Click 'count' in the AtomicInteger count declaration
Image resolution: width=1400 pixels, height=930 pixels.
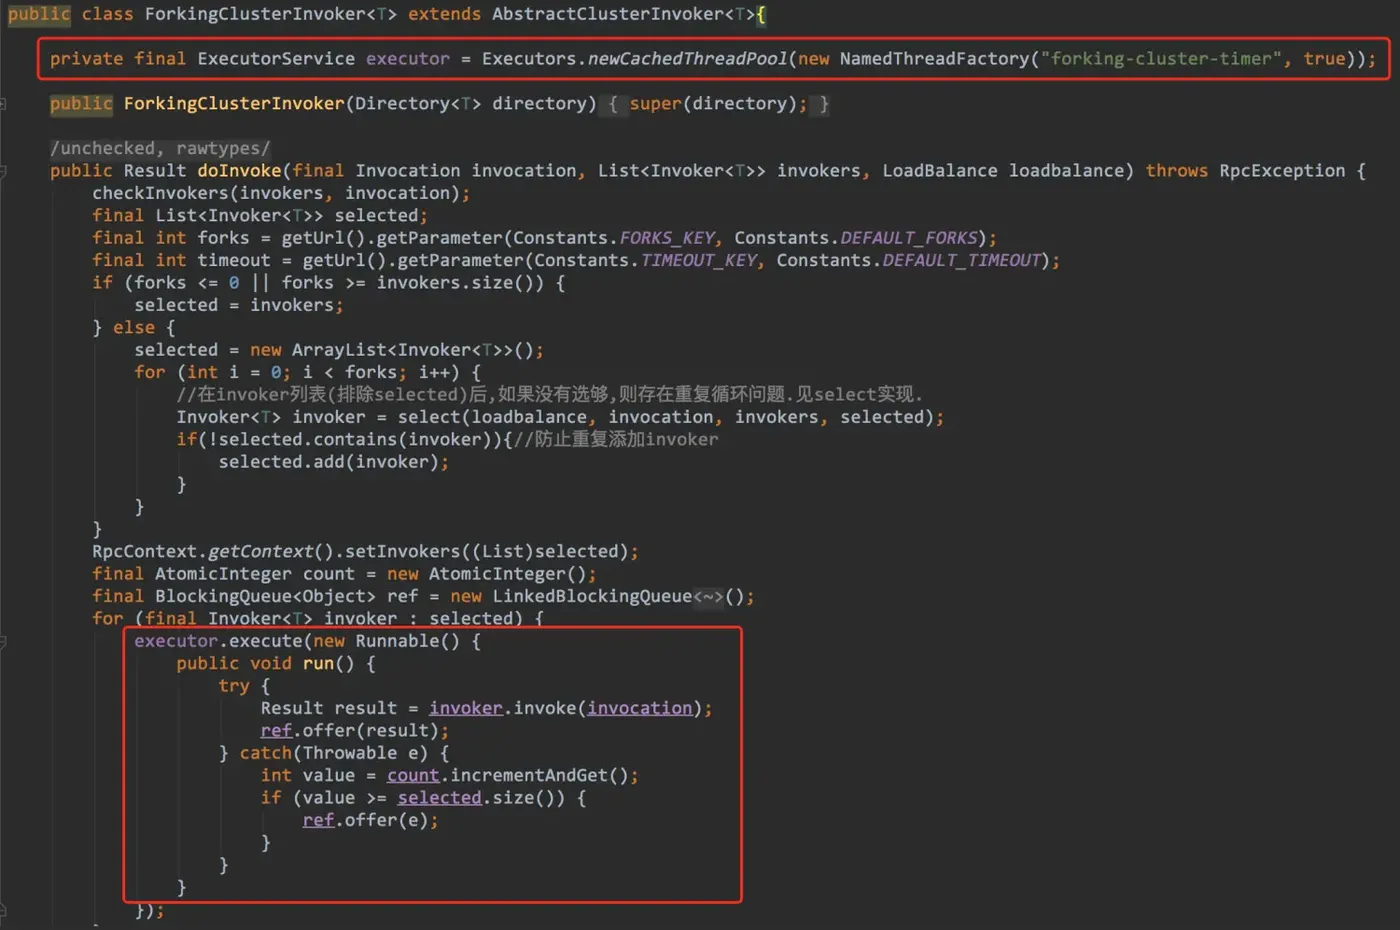pos(329,574)
